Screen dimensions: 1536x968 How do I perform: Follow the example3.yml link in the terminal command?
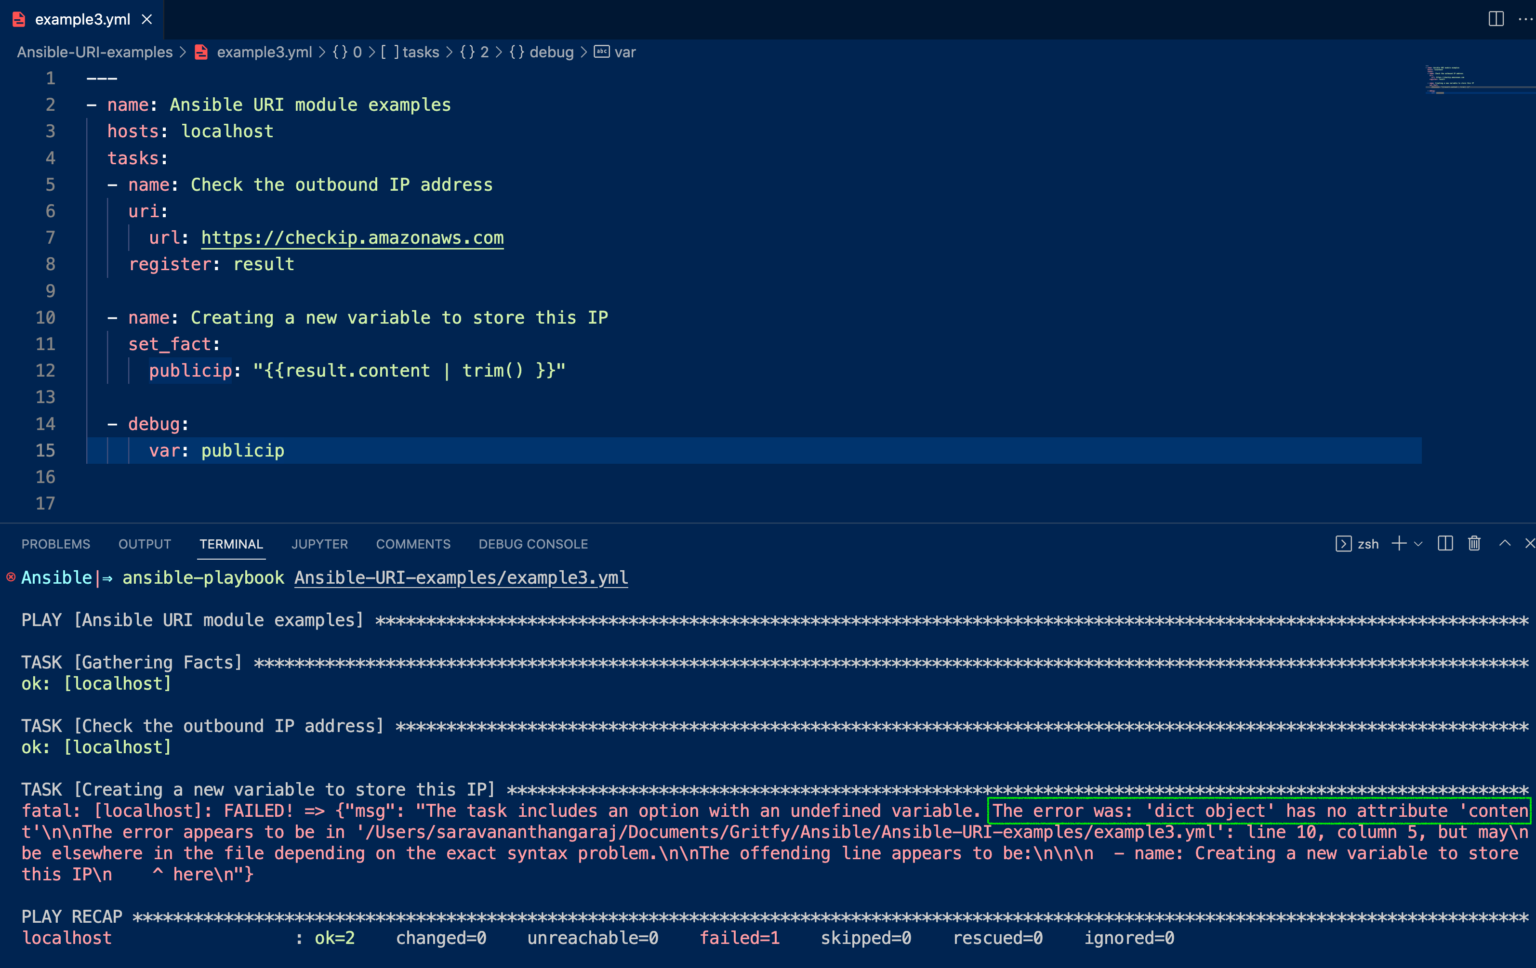pyautogui.click(x=461, y=578)
